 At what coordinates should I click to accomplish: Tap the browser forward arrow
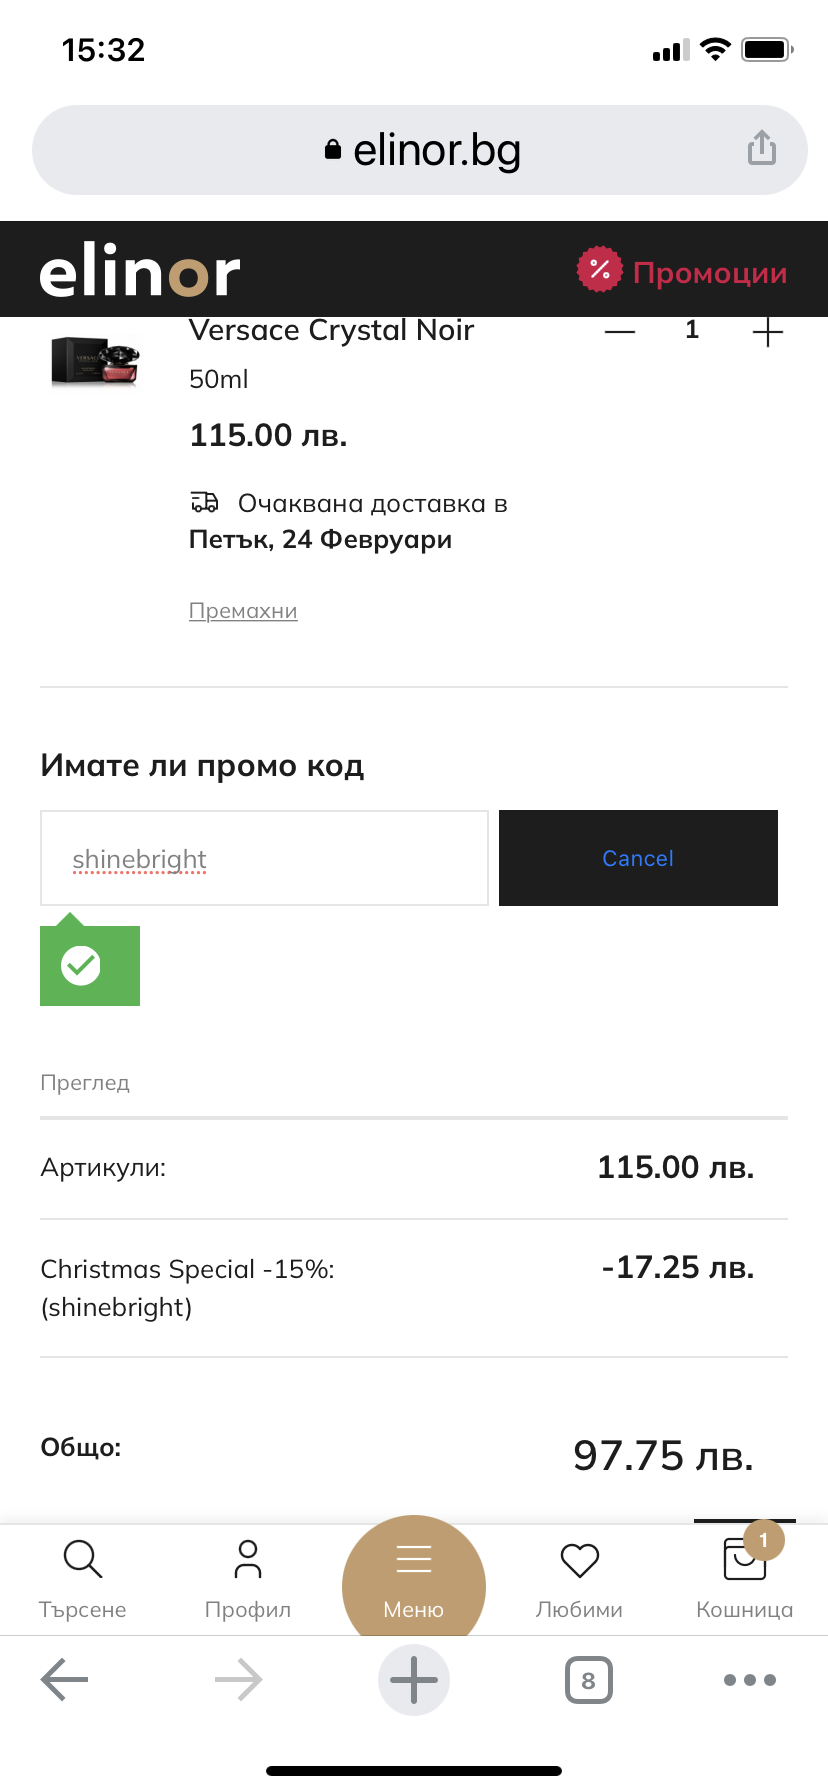(239, 1680)
